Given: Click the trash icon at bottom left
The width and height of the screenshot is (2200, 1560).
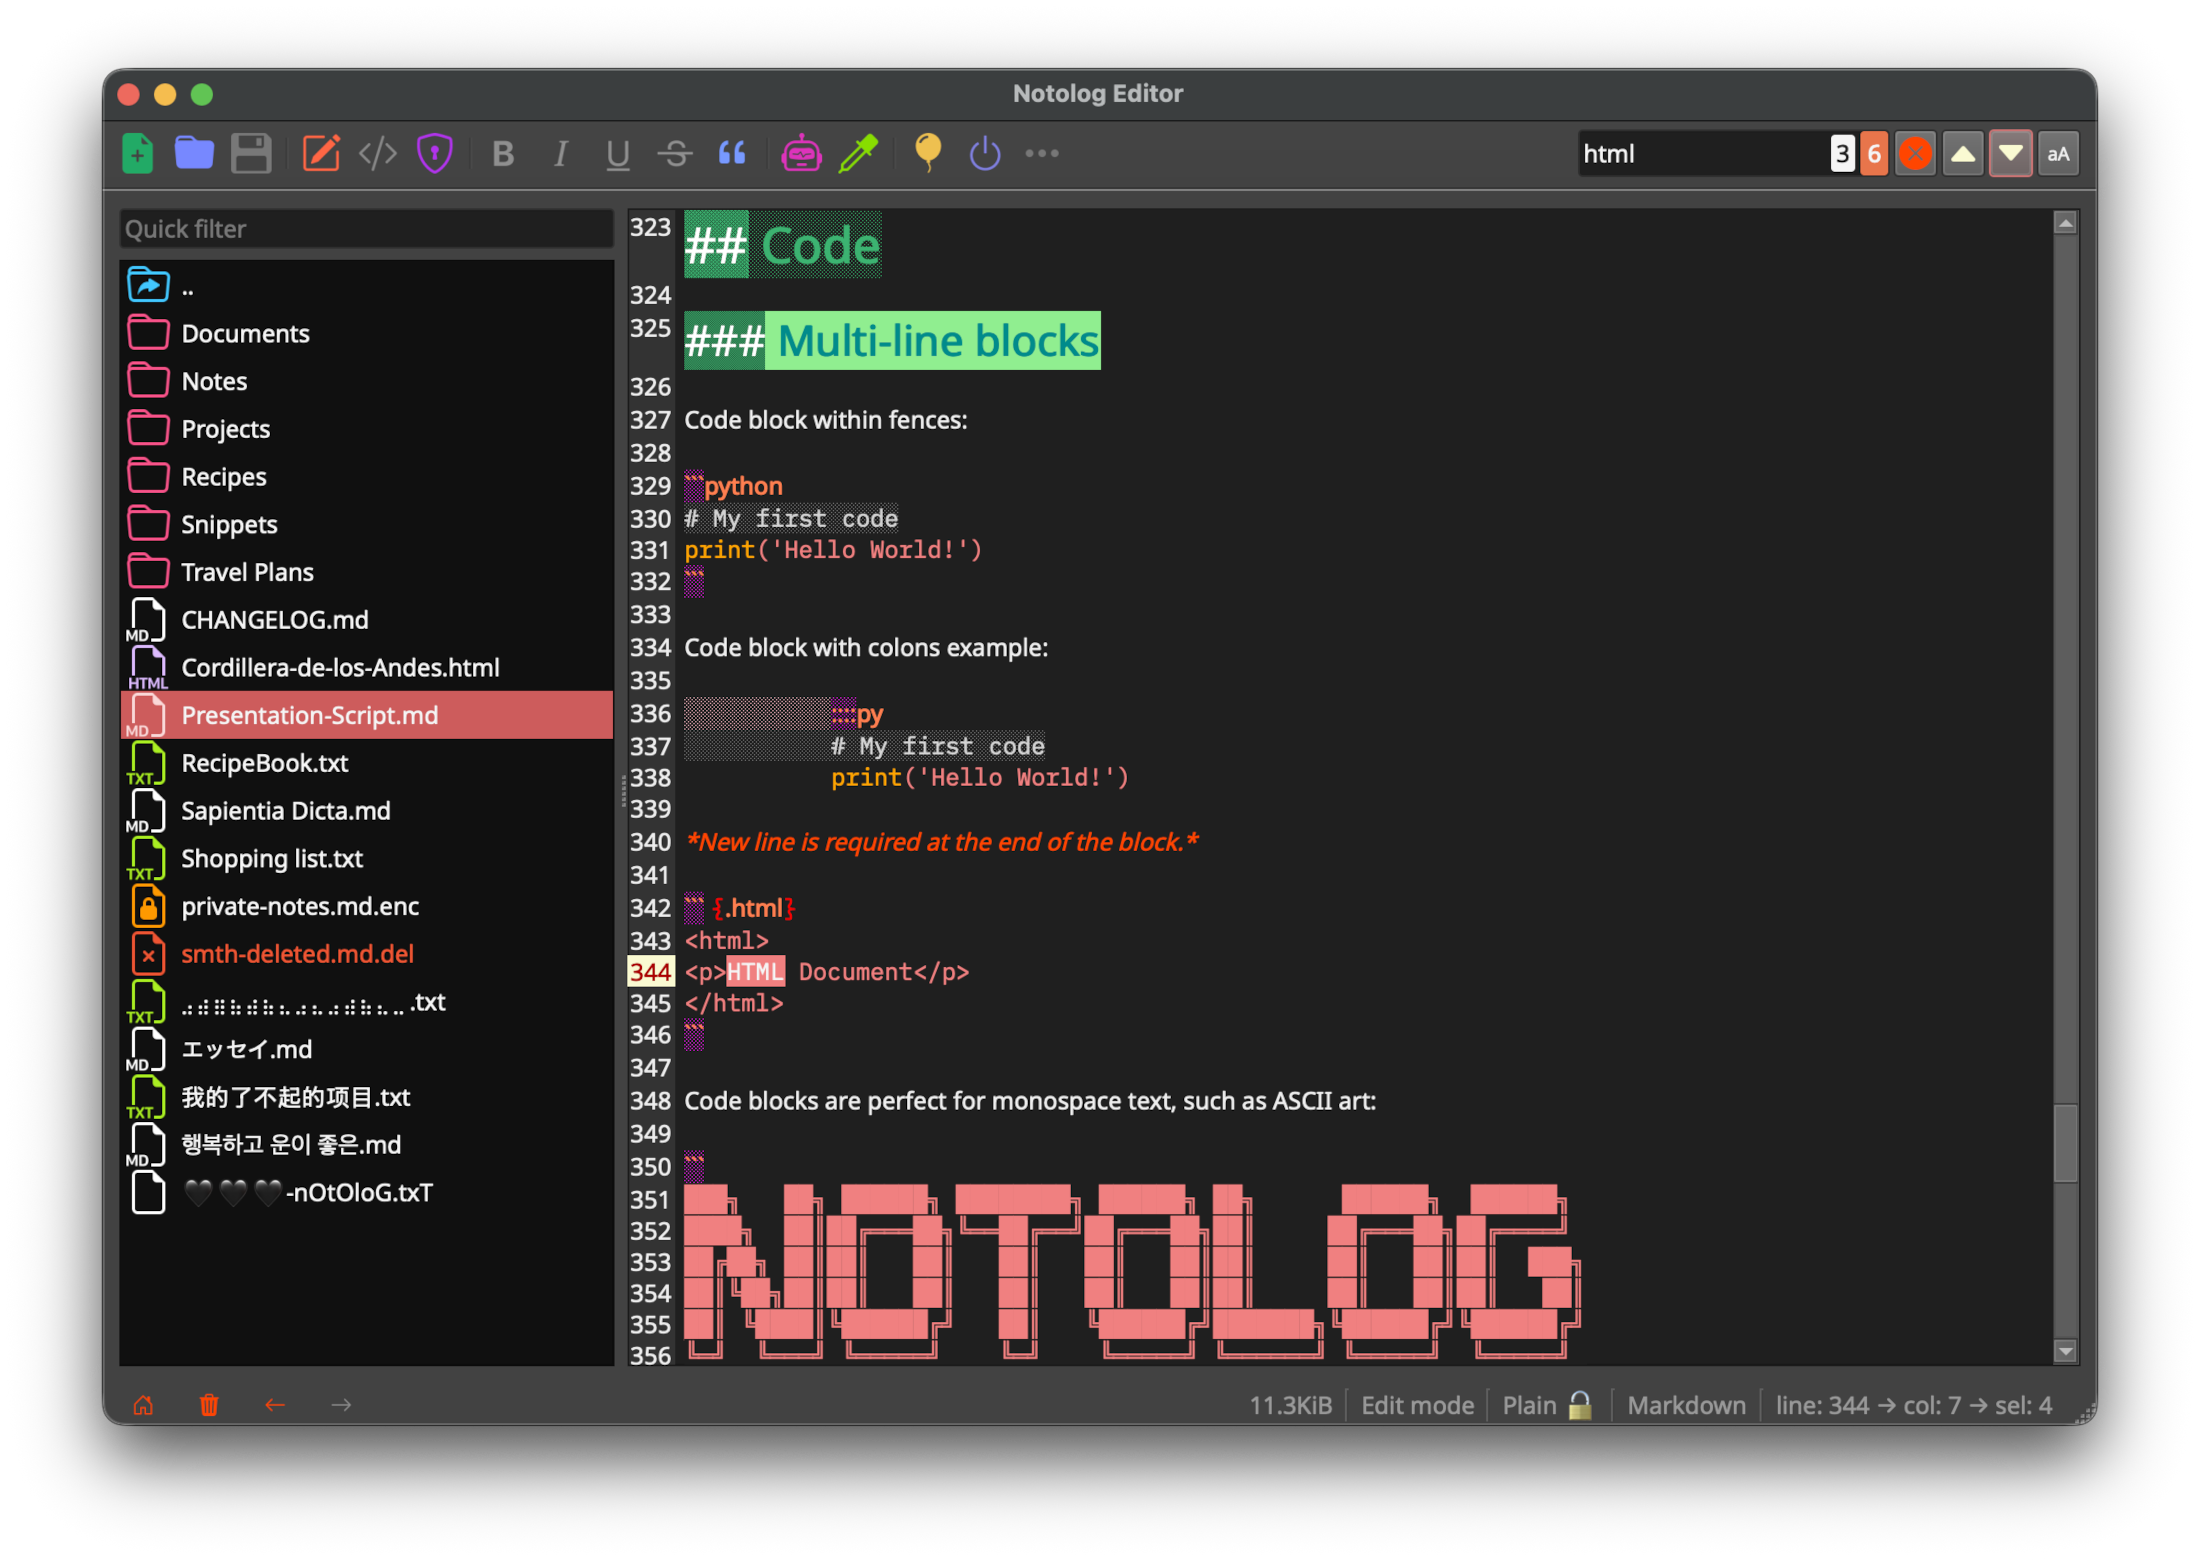Looking at the screenshot, I should pyautogui.click(x=209, y=1404).
